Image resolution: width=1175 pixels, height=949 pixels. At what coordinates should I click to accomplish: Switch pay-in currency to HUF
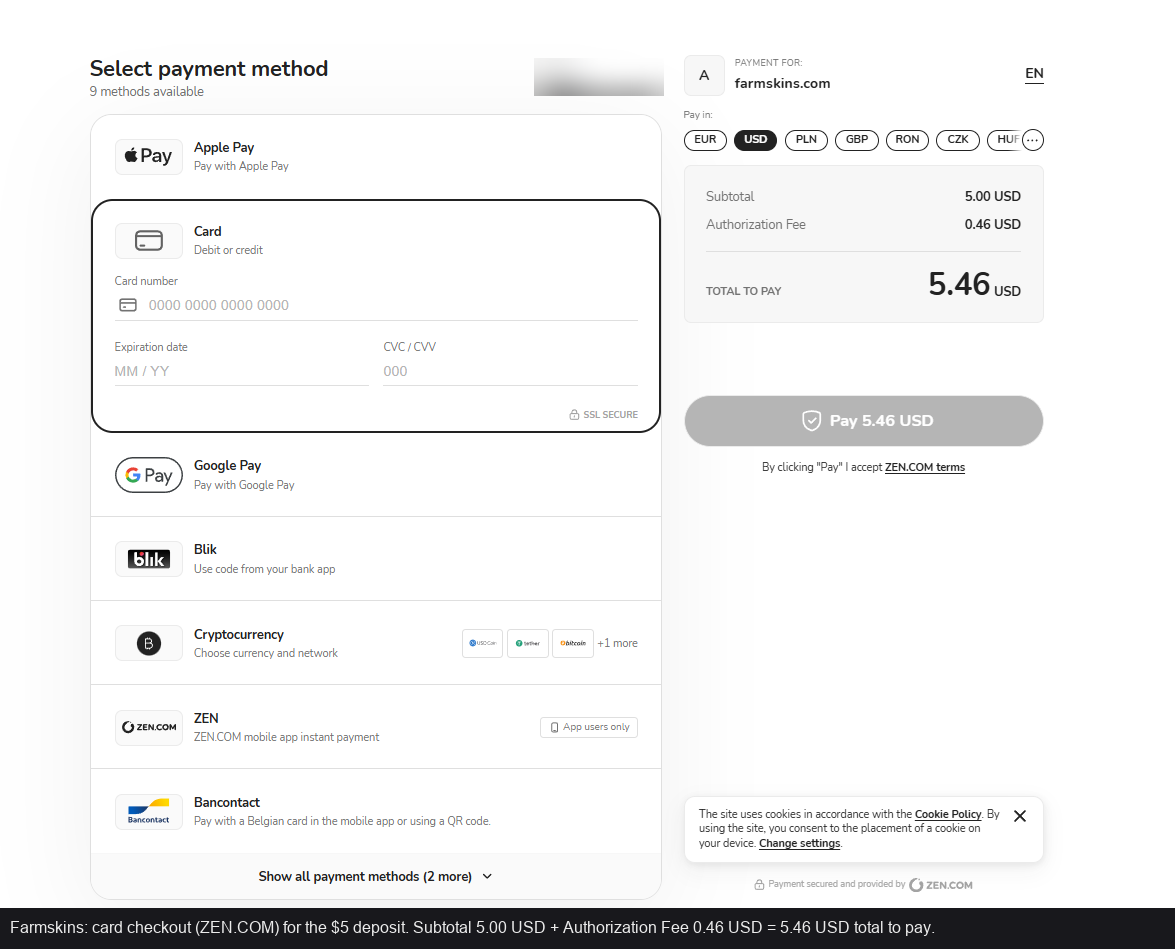click(x=1005, y=139)
